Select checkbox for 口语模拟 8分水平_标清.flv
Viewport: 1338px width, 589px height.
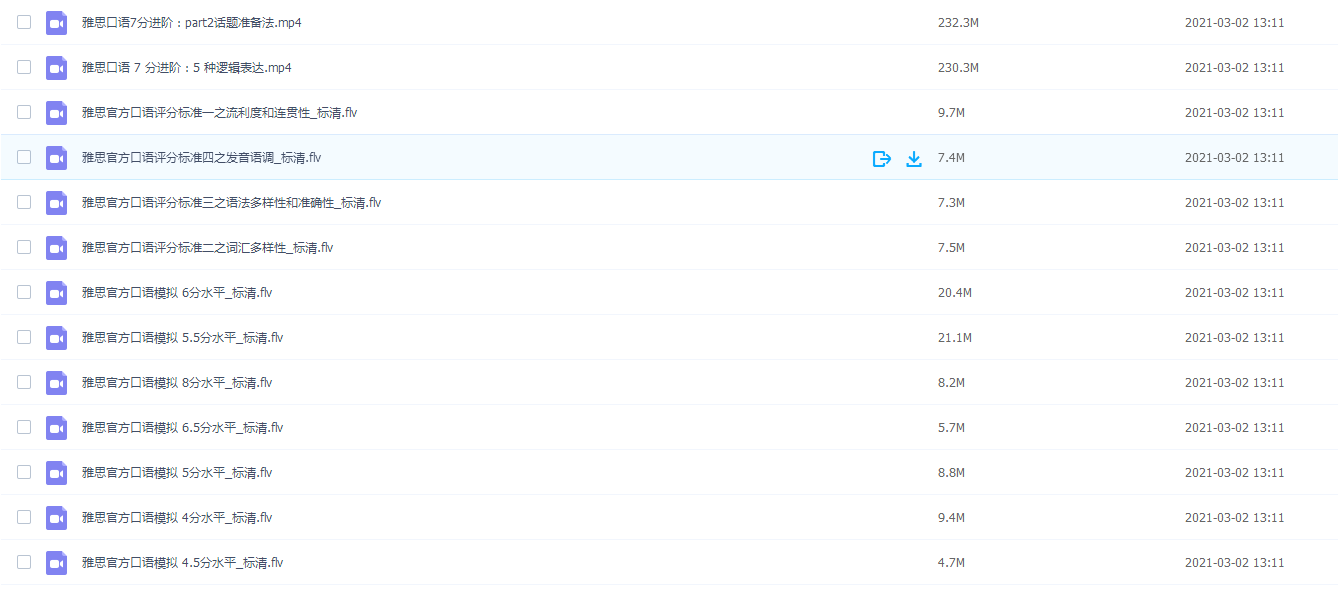coord(24,382)
